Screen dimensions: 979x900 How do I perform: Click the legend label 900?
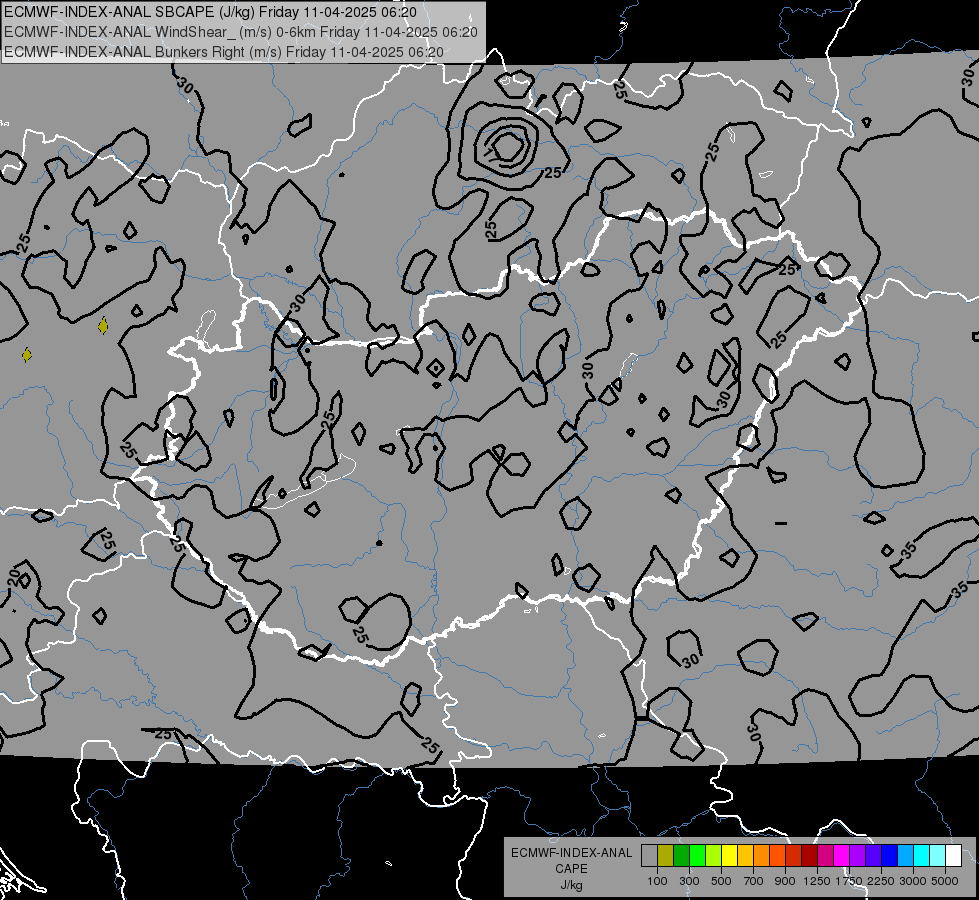[785, 881]
